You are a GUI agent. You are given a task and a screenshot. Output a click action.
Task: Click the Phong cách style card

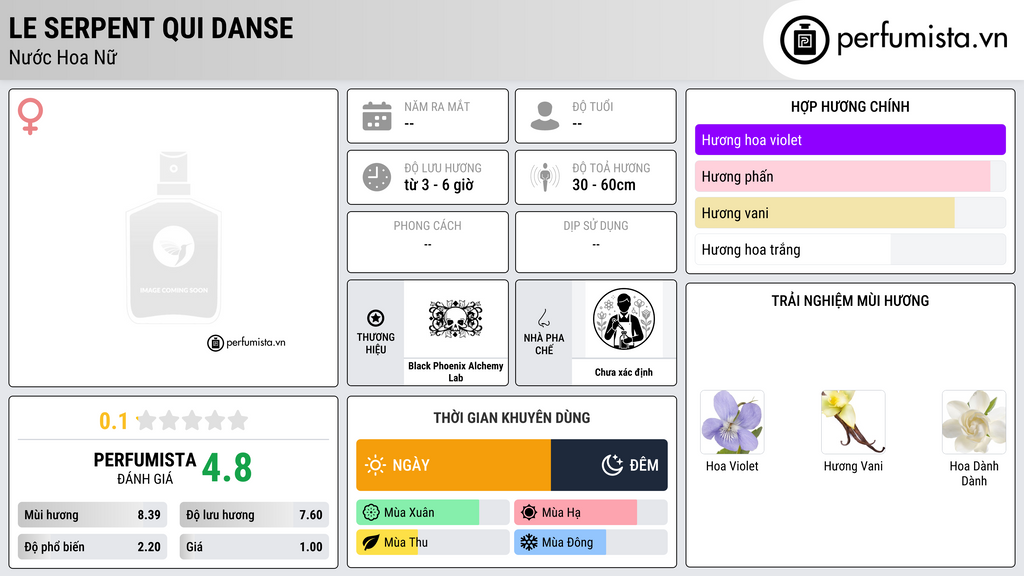tap(428, 242)
